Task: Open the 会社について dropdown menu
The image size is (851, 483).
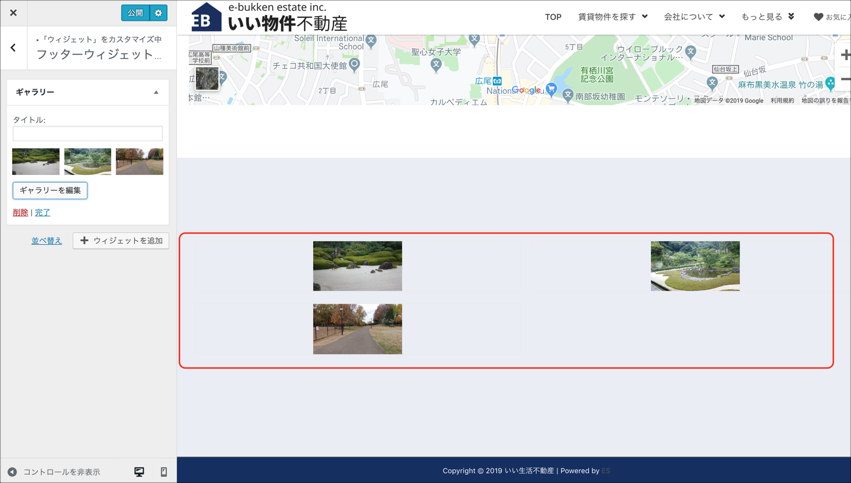Action: (x=694, y=17)
